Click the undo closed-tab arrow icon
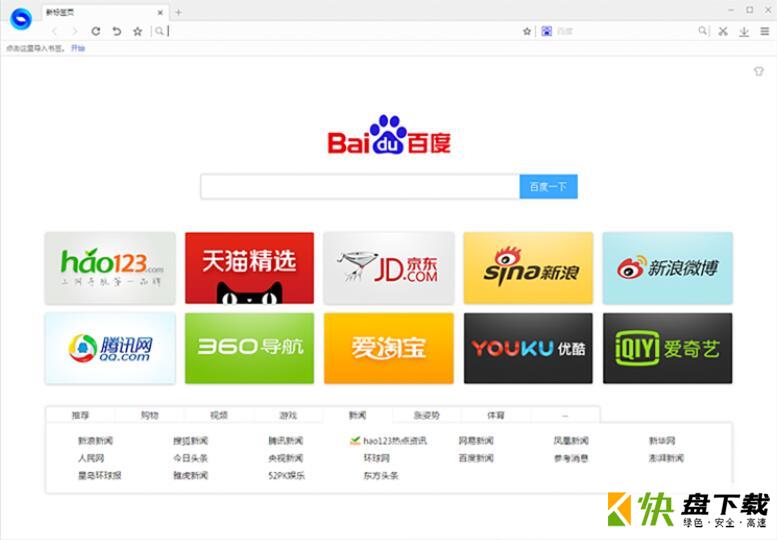The image size is (777, 540). pyautogui.click(x=117, y=31)
